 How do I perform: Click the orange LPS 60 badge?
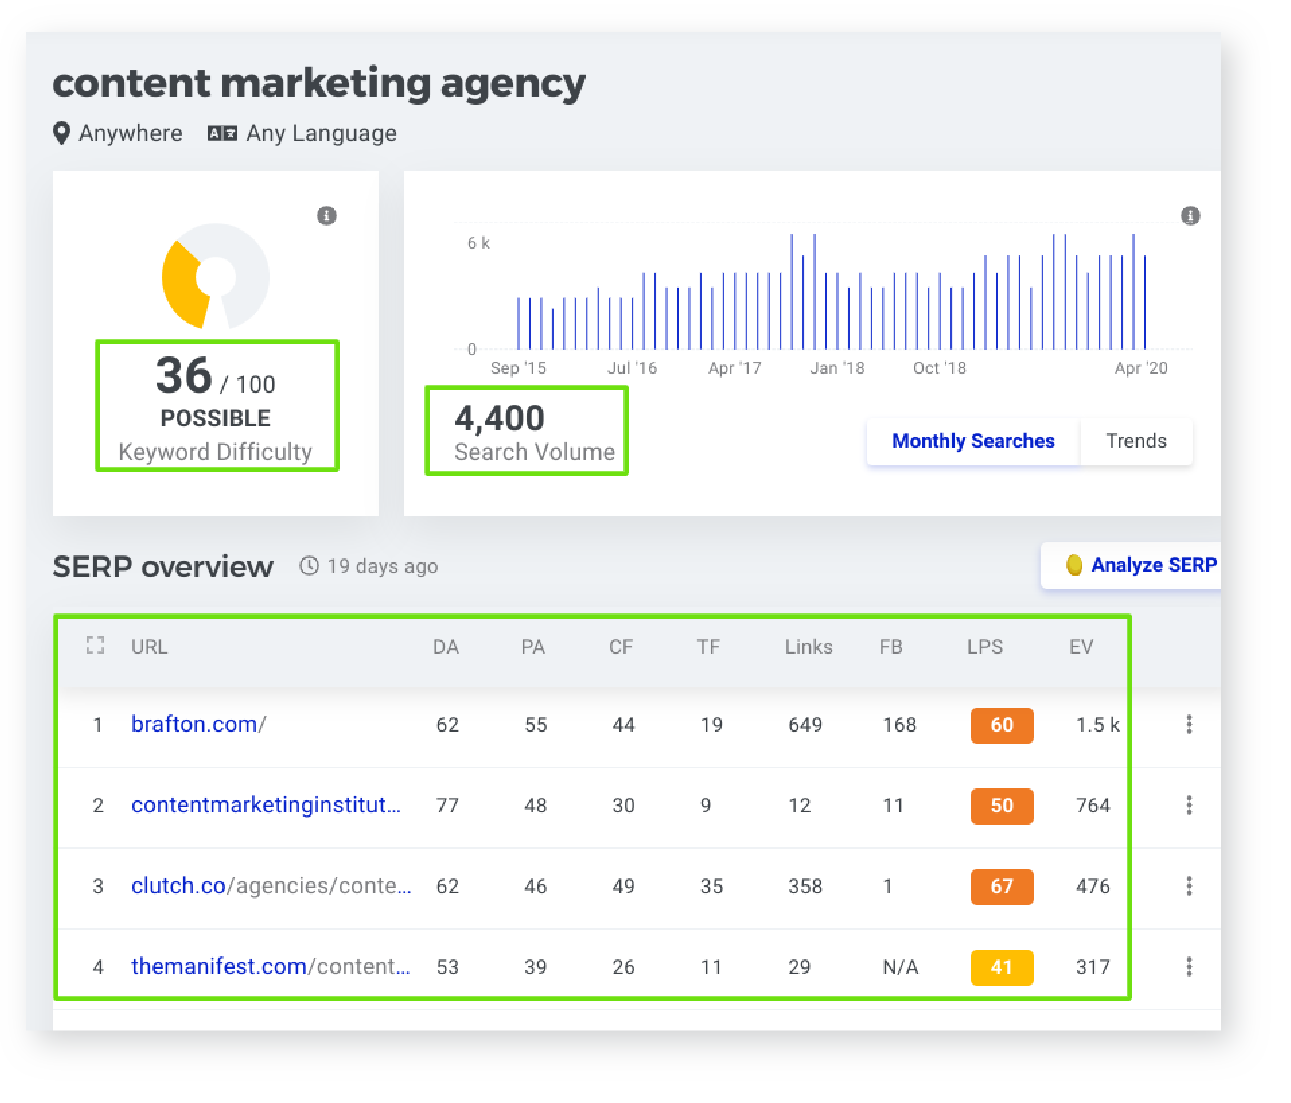1001,725
